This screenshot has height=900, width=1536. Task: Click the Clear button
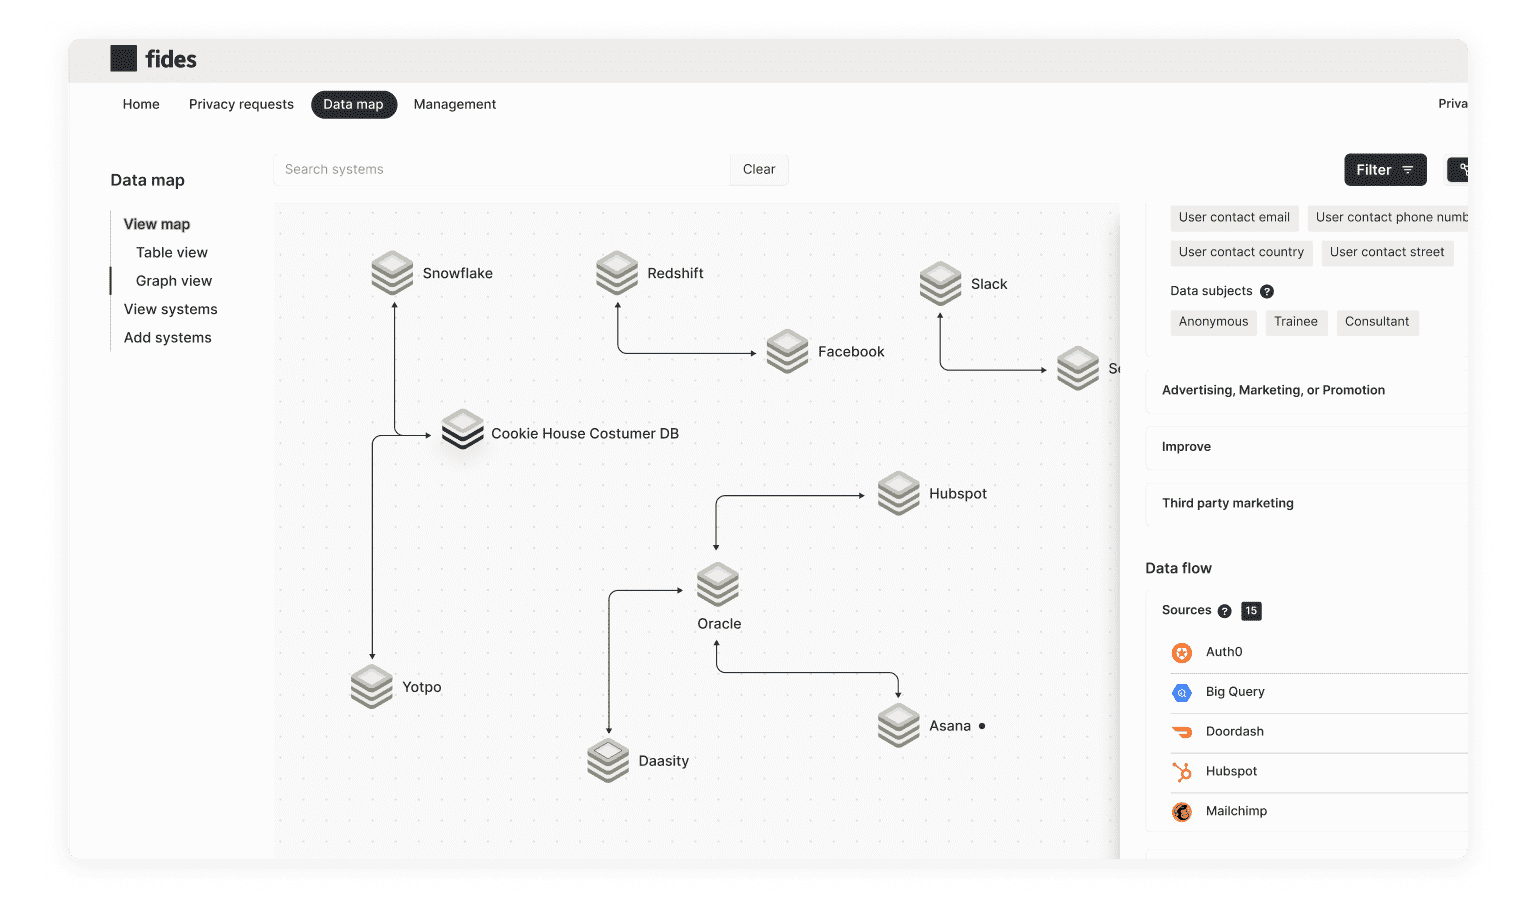(x=759, y=169)
